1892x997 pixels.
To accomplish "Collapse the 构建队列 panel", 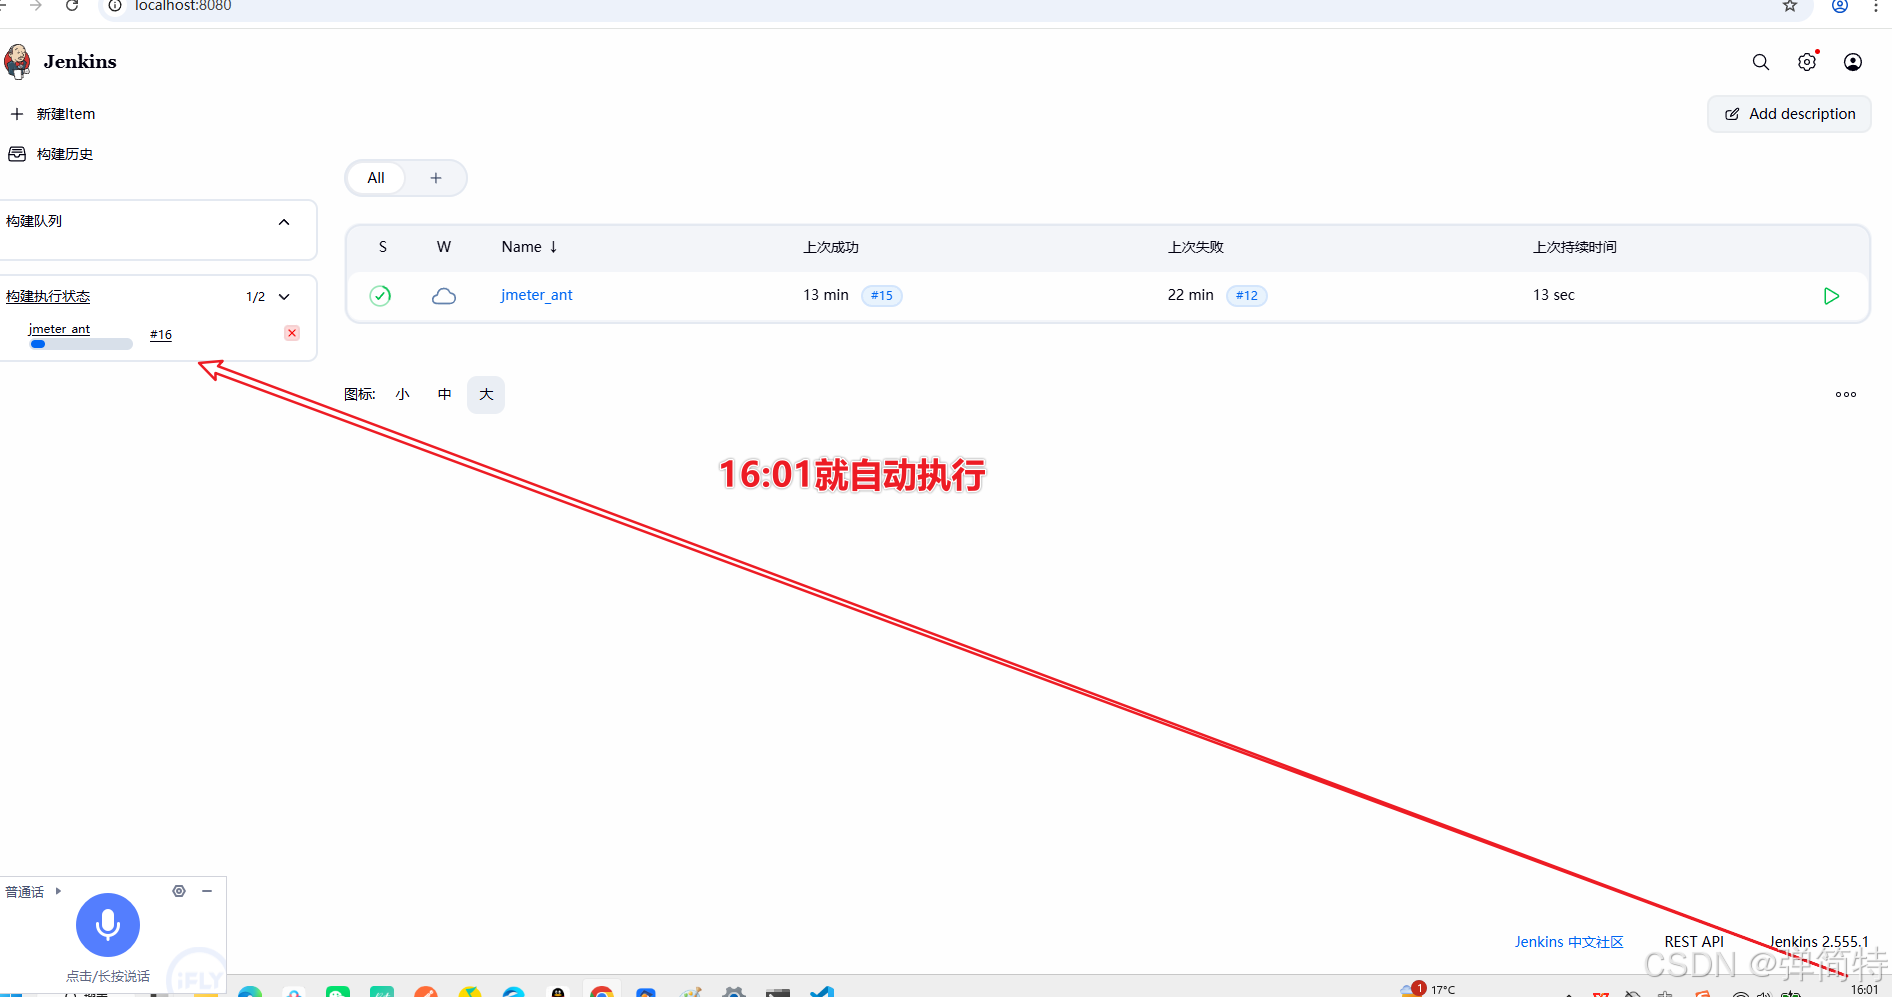I will (284, 222).
